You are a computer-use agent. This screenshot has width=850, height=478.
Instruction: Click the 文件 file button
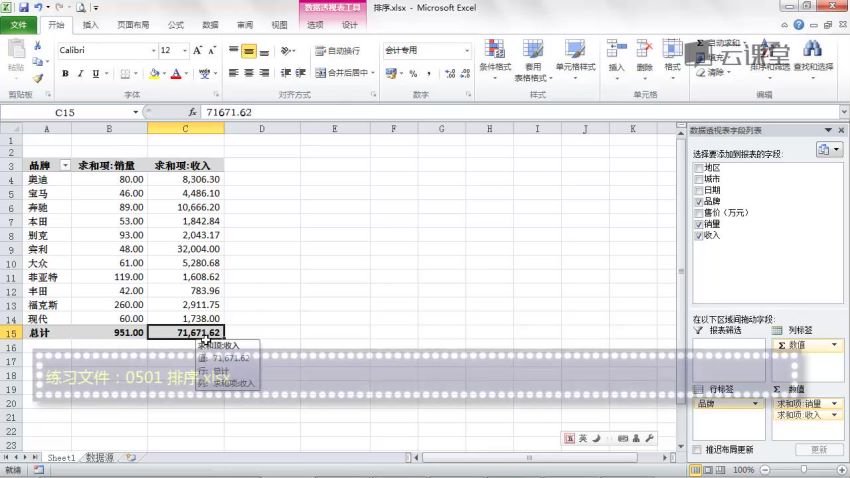(19, 25)
